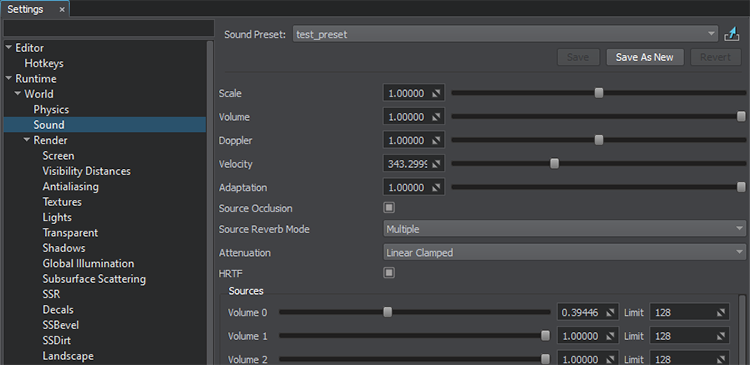Viewport: 750px width, 365px height.
Task: Open Subsurface Scattering settings
Action: 94,279
